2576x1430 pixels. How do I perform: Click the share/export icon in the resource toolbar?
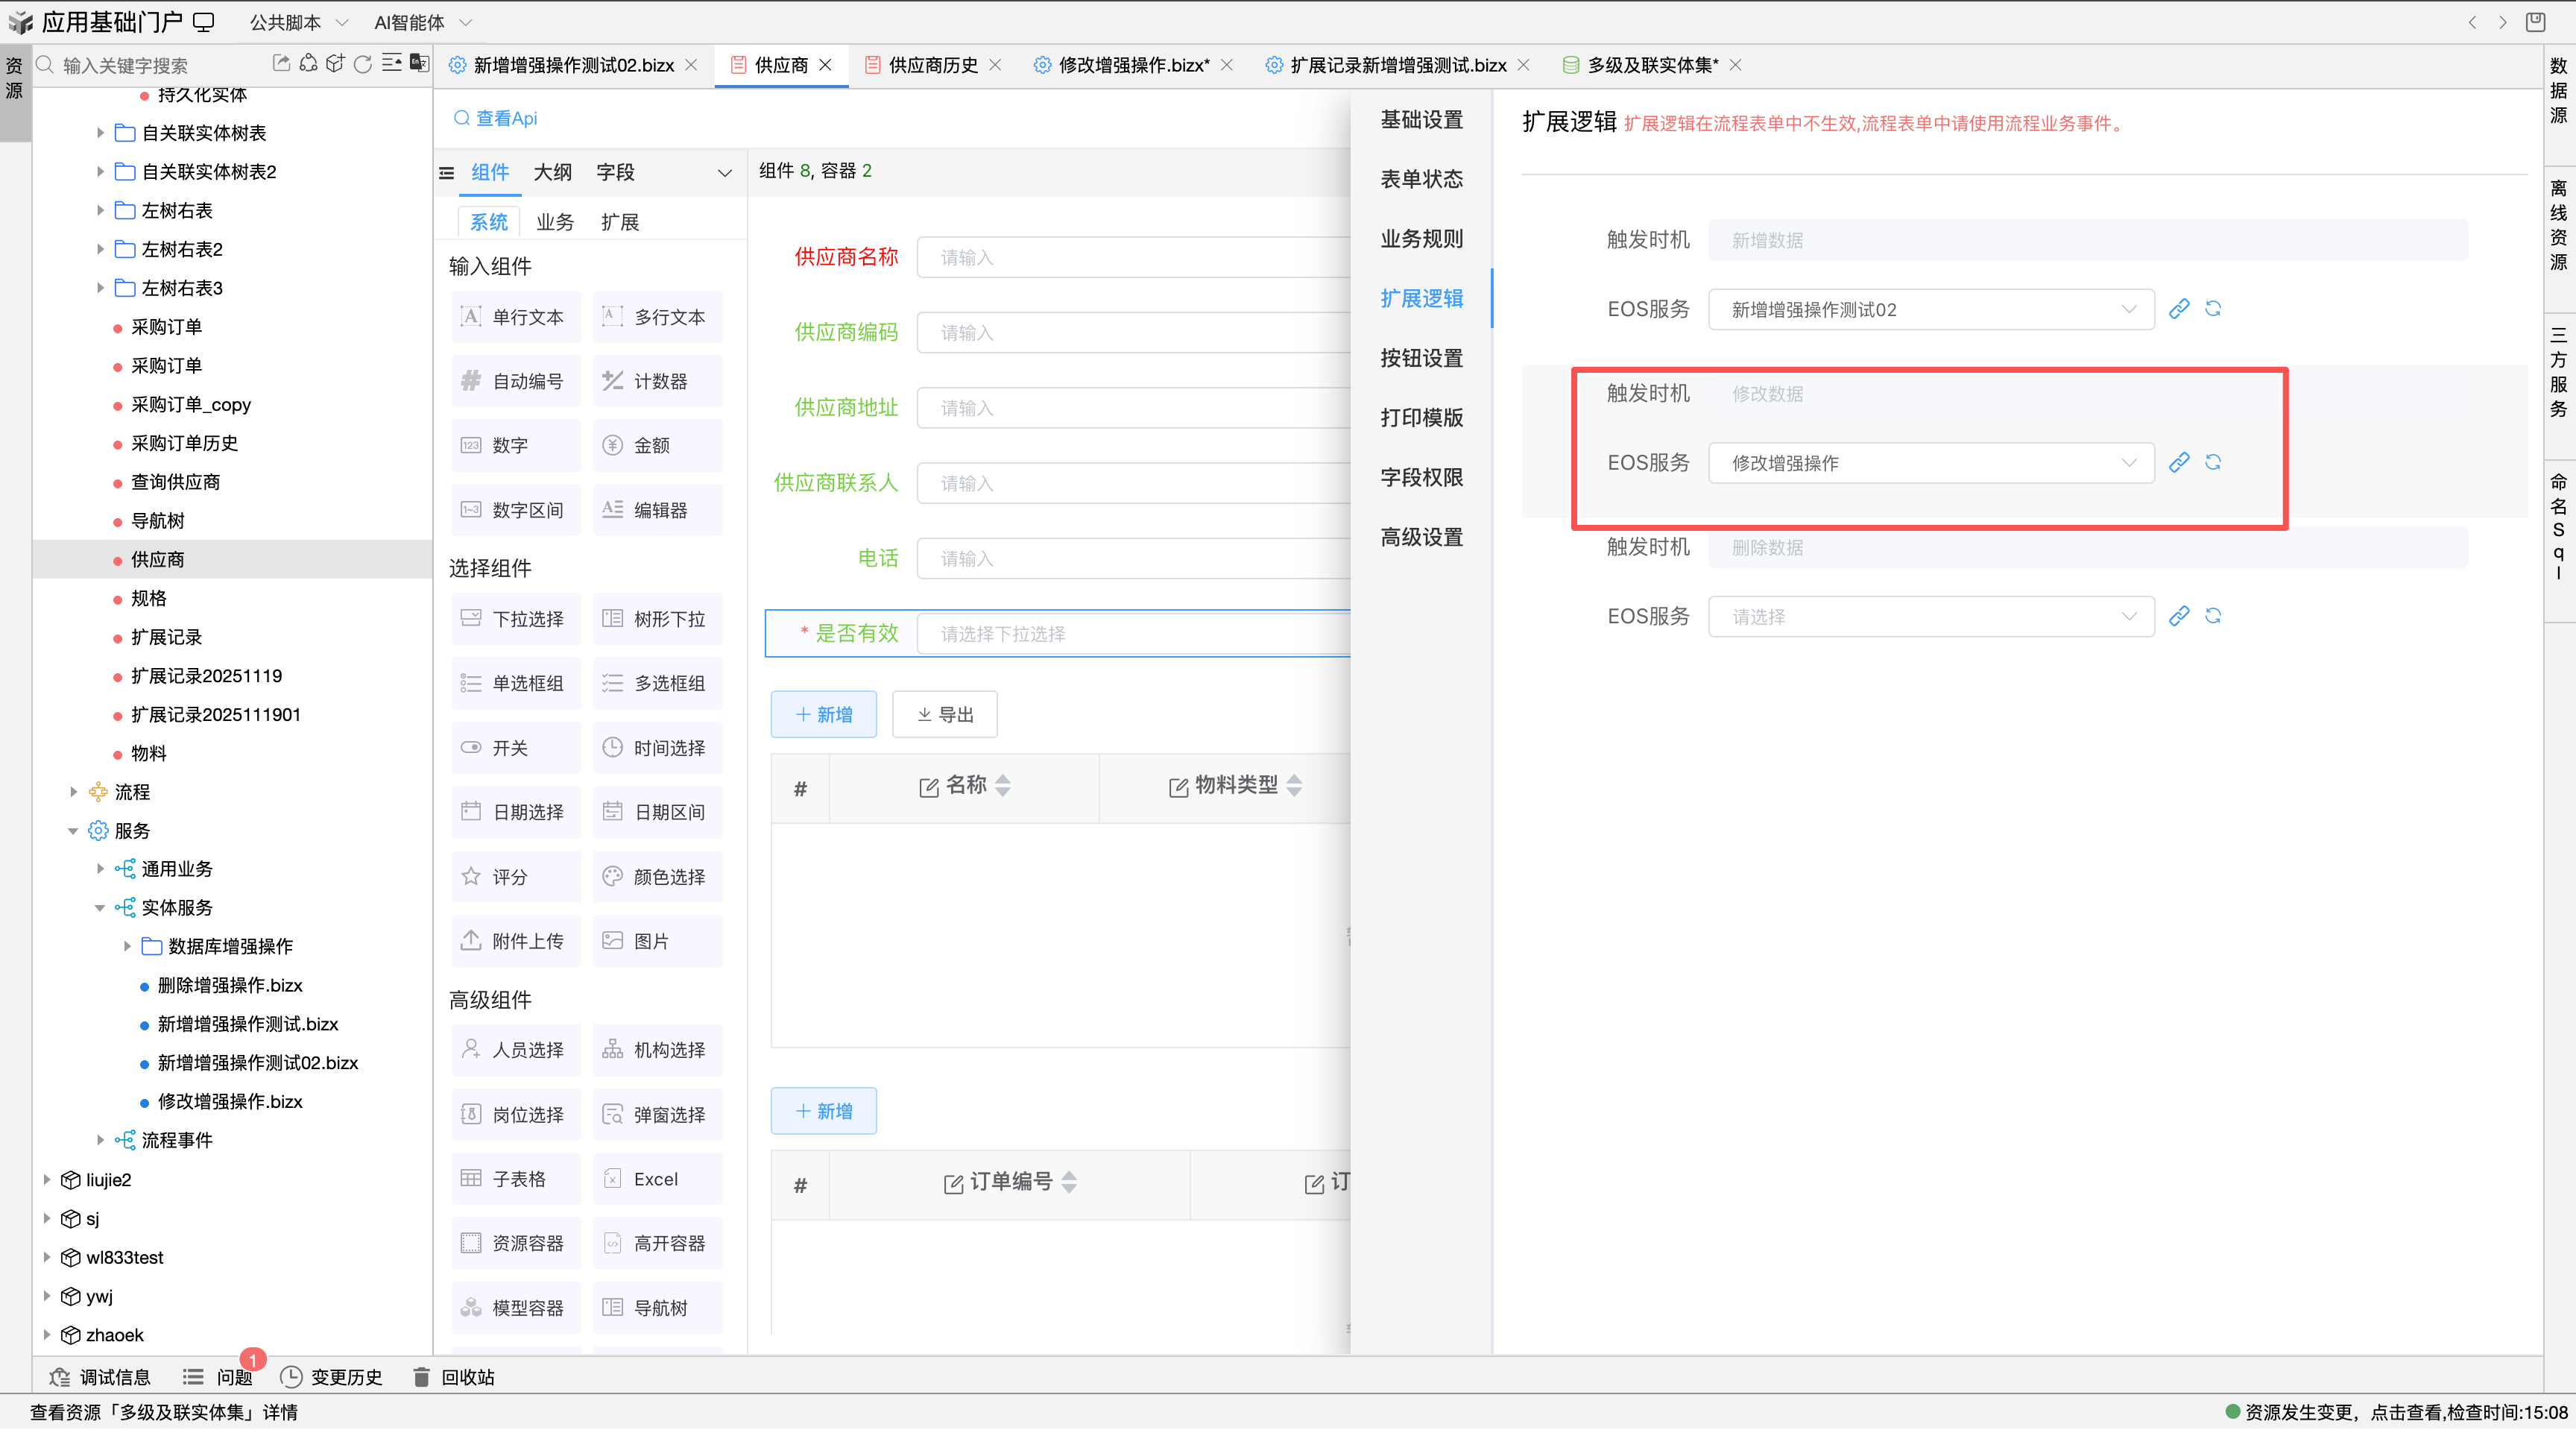(x=282, y=64)
